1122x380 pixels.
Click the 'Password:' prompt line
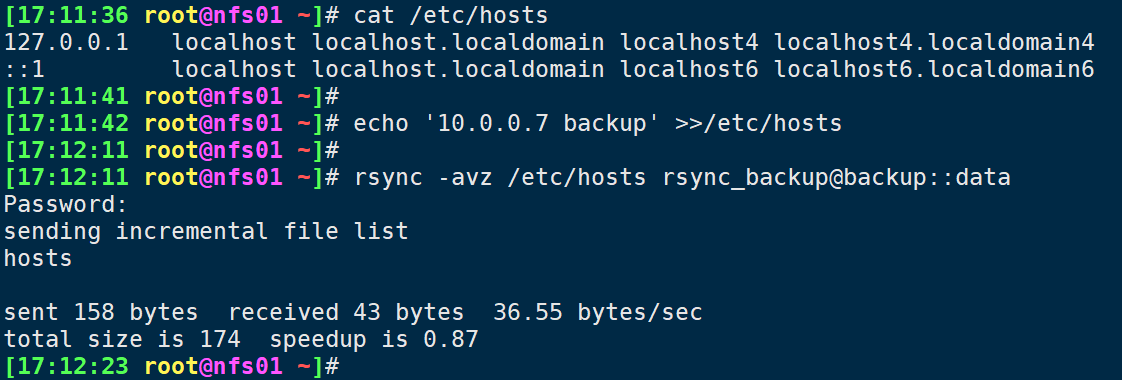(x=66, y=205)
